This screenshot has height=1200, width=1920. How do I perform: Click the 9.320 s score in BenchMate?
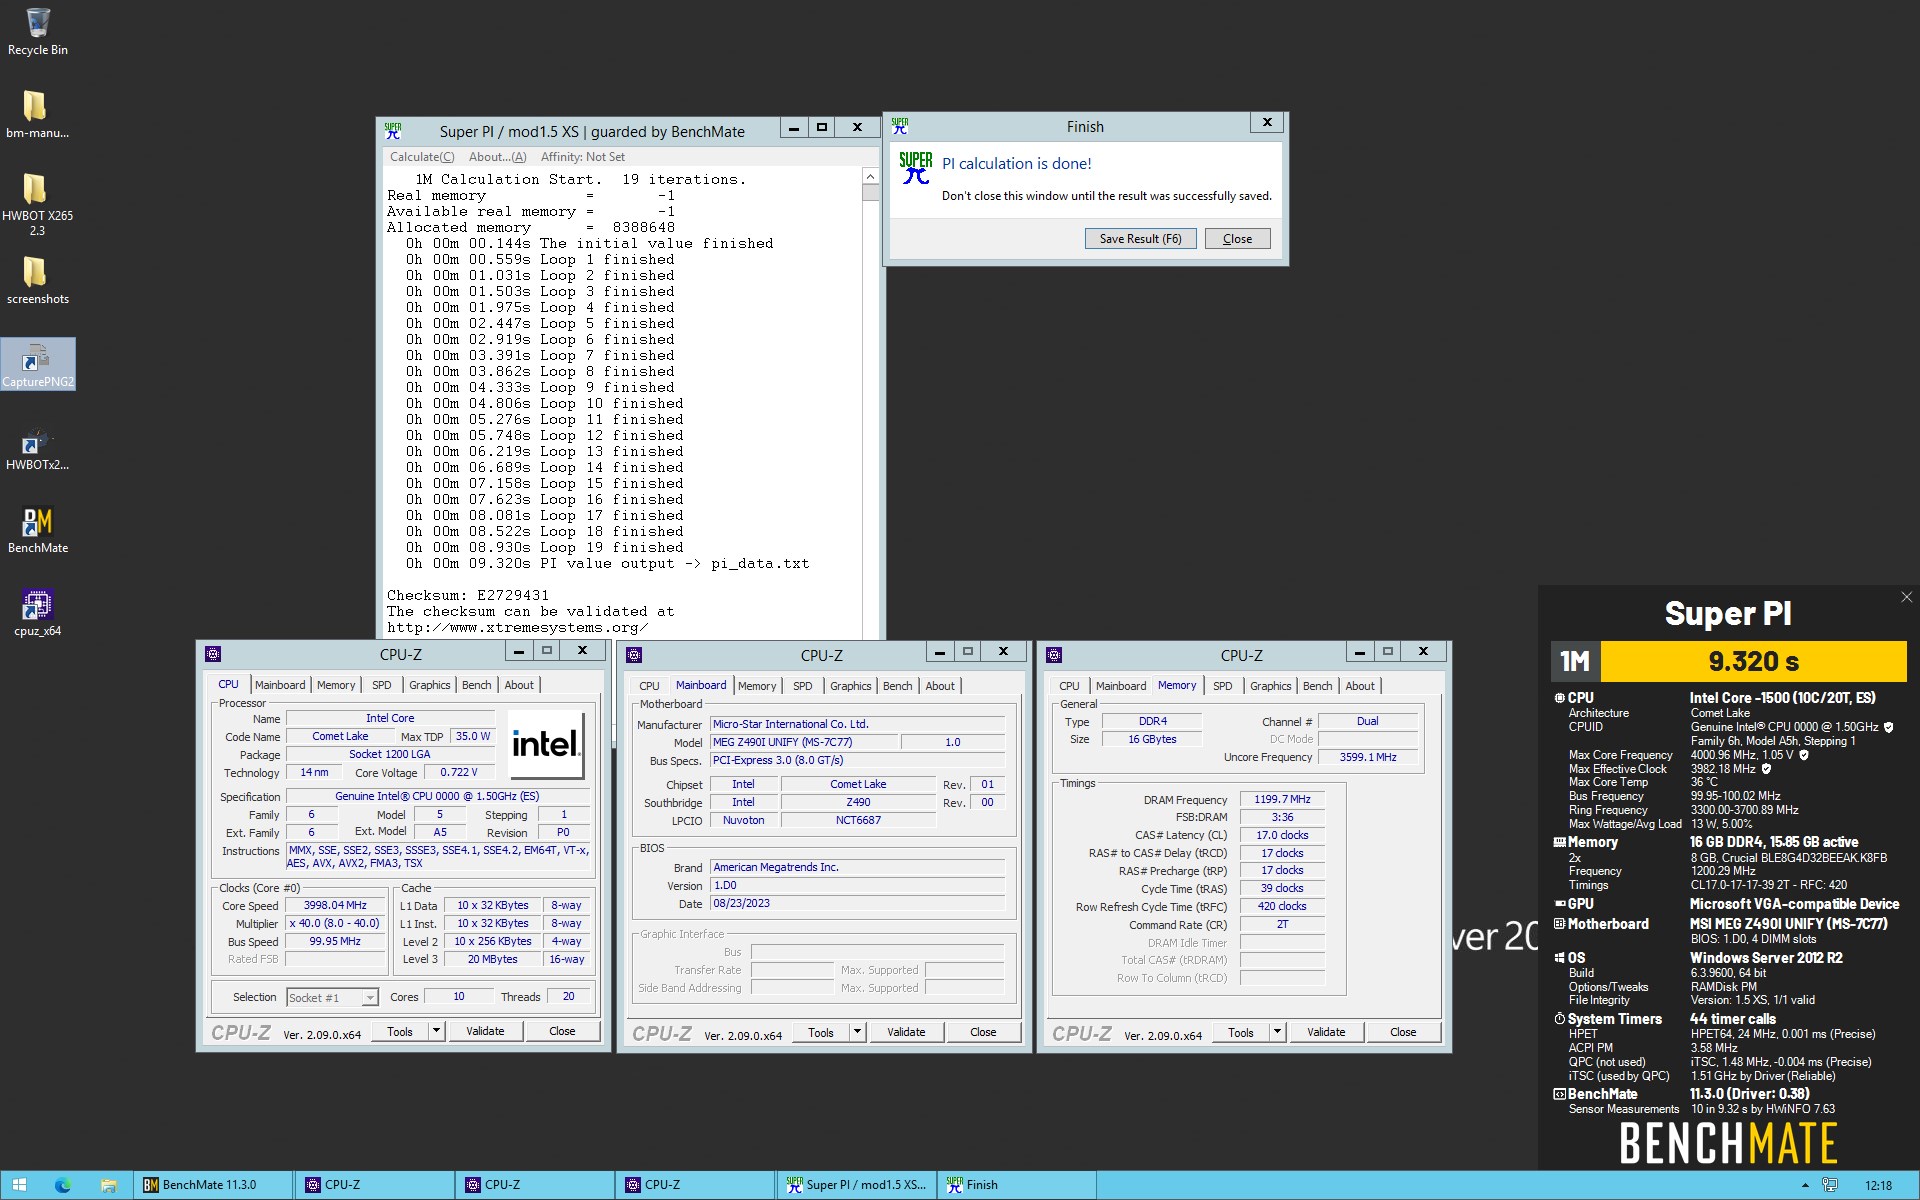[x=1754, y=661]
